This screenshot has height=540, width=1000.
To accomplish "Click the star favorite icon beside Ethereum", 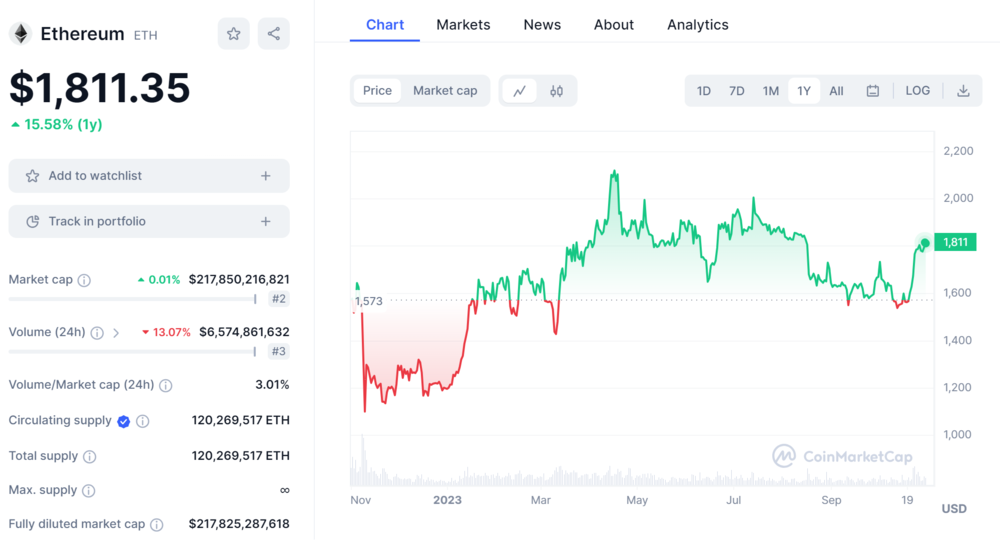I will (x=233, y=34).
